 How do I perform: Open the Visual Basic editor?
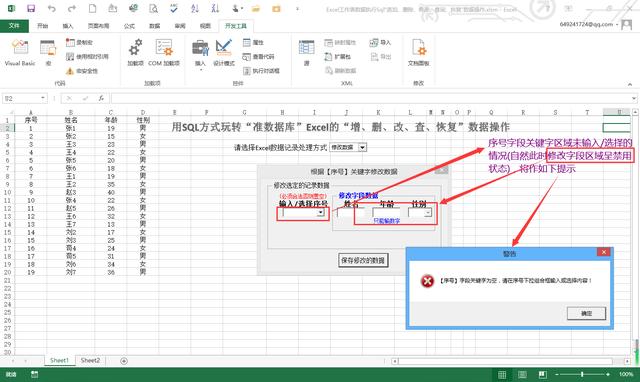pyautogui.click(x=20, y=53)
